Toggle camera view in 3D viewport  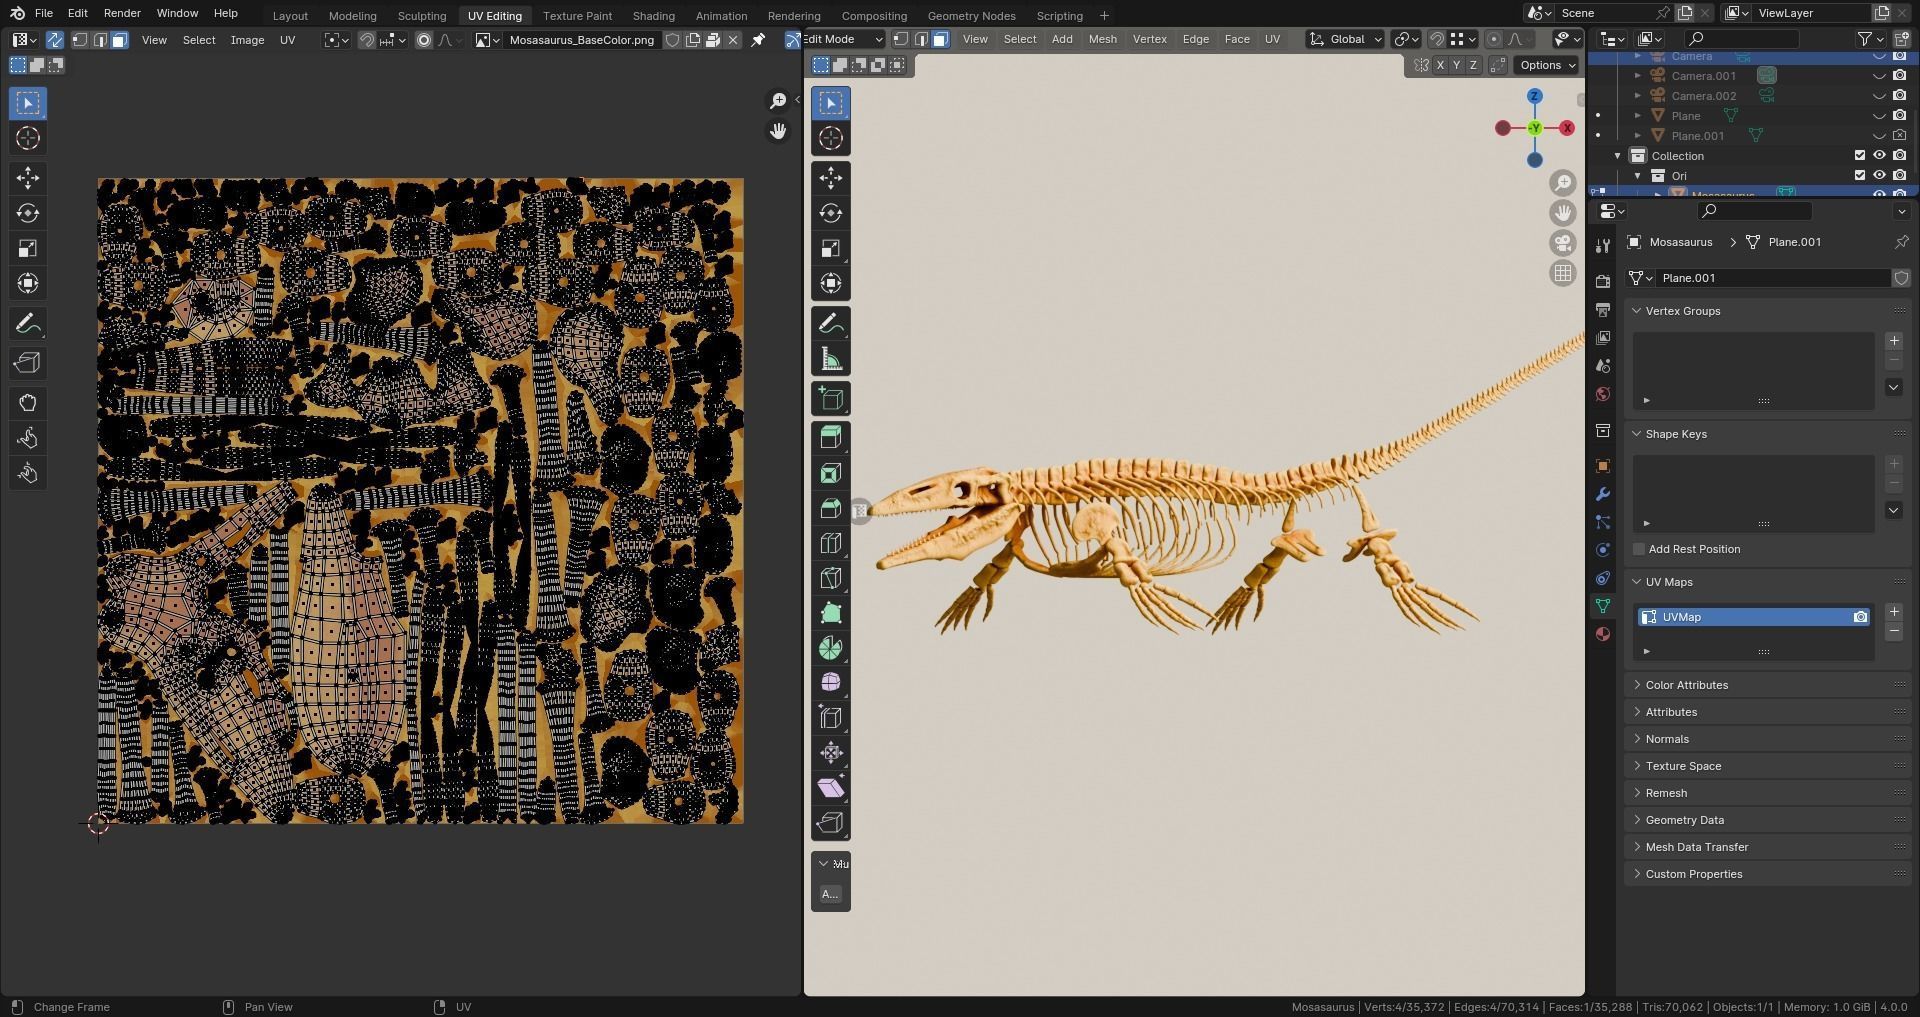point(1562,243)
